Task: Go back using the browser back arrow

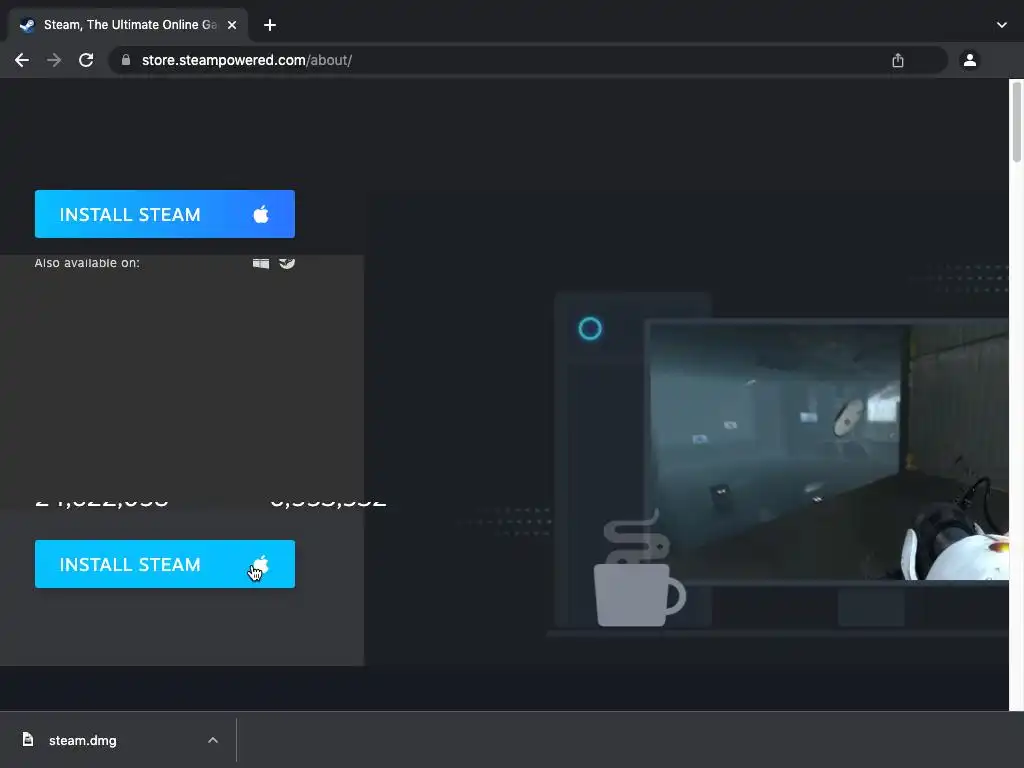Action: coord(22,60)
